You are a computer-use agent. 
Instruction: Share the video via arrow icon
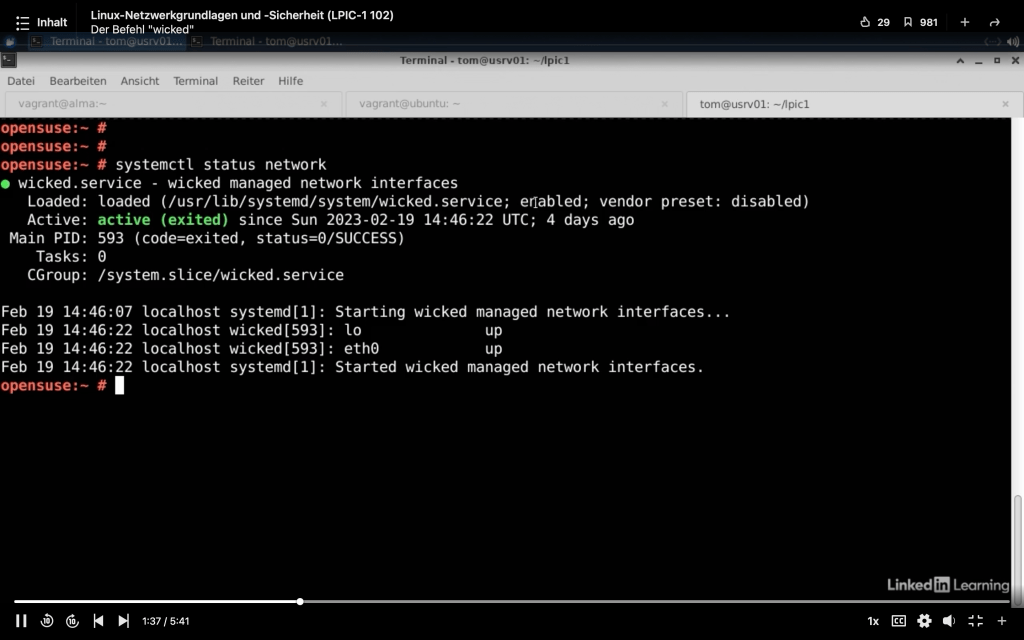[994, 22]
